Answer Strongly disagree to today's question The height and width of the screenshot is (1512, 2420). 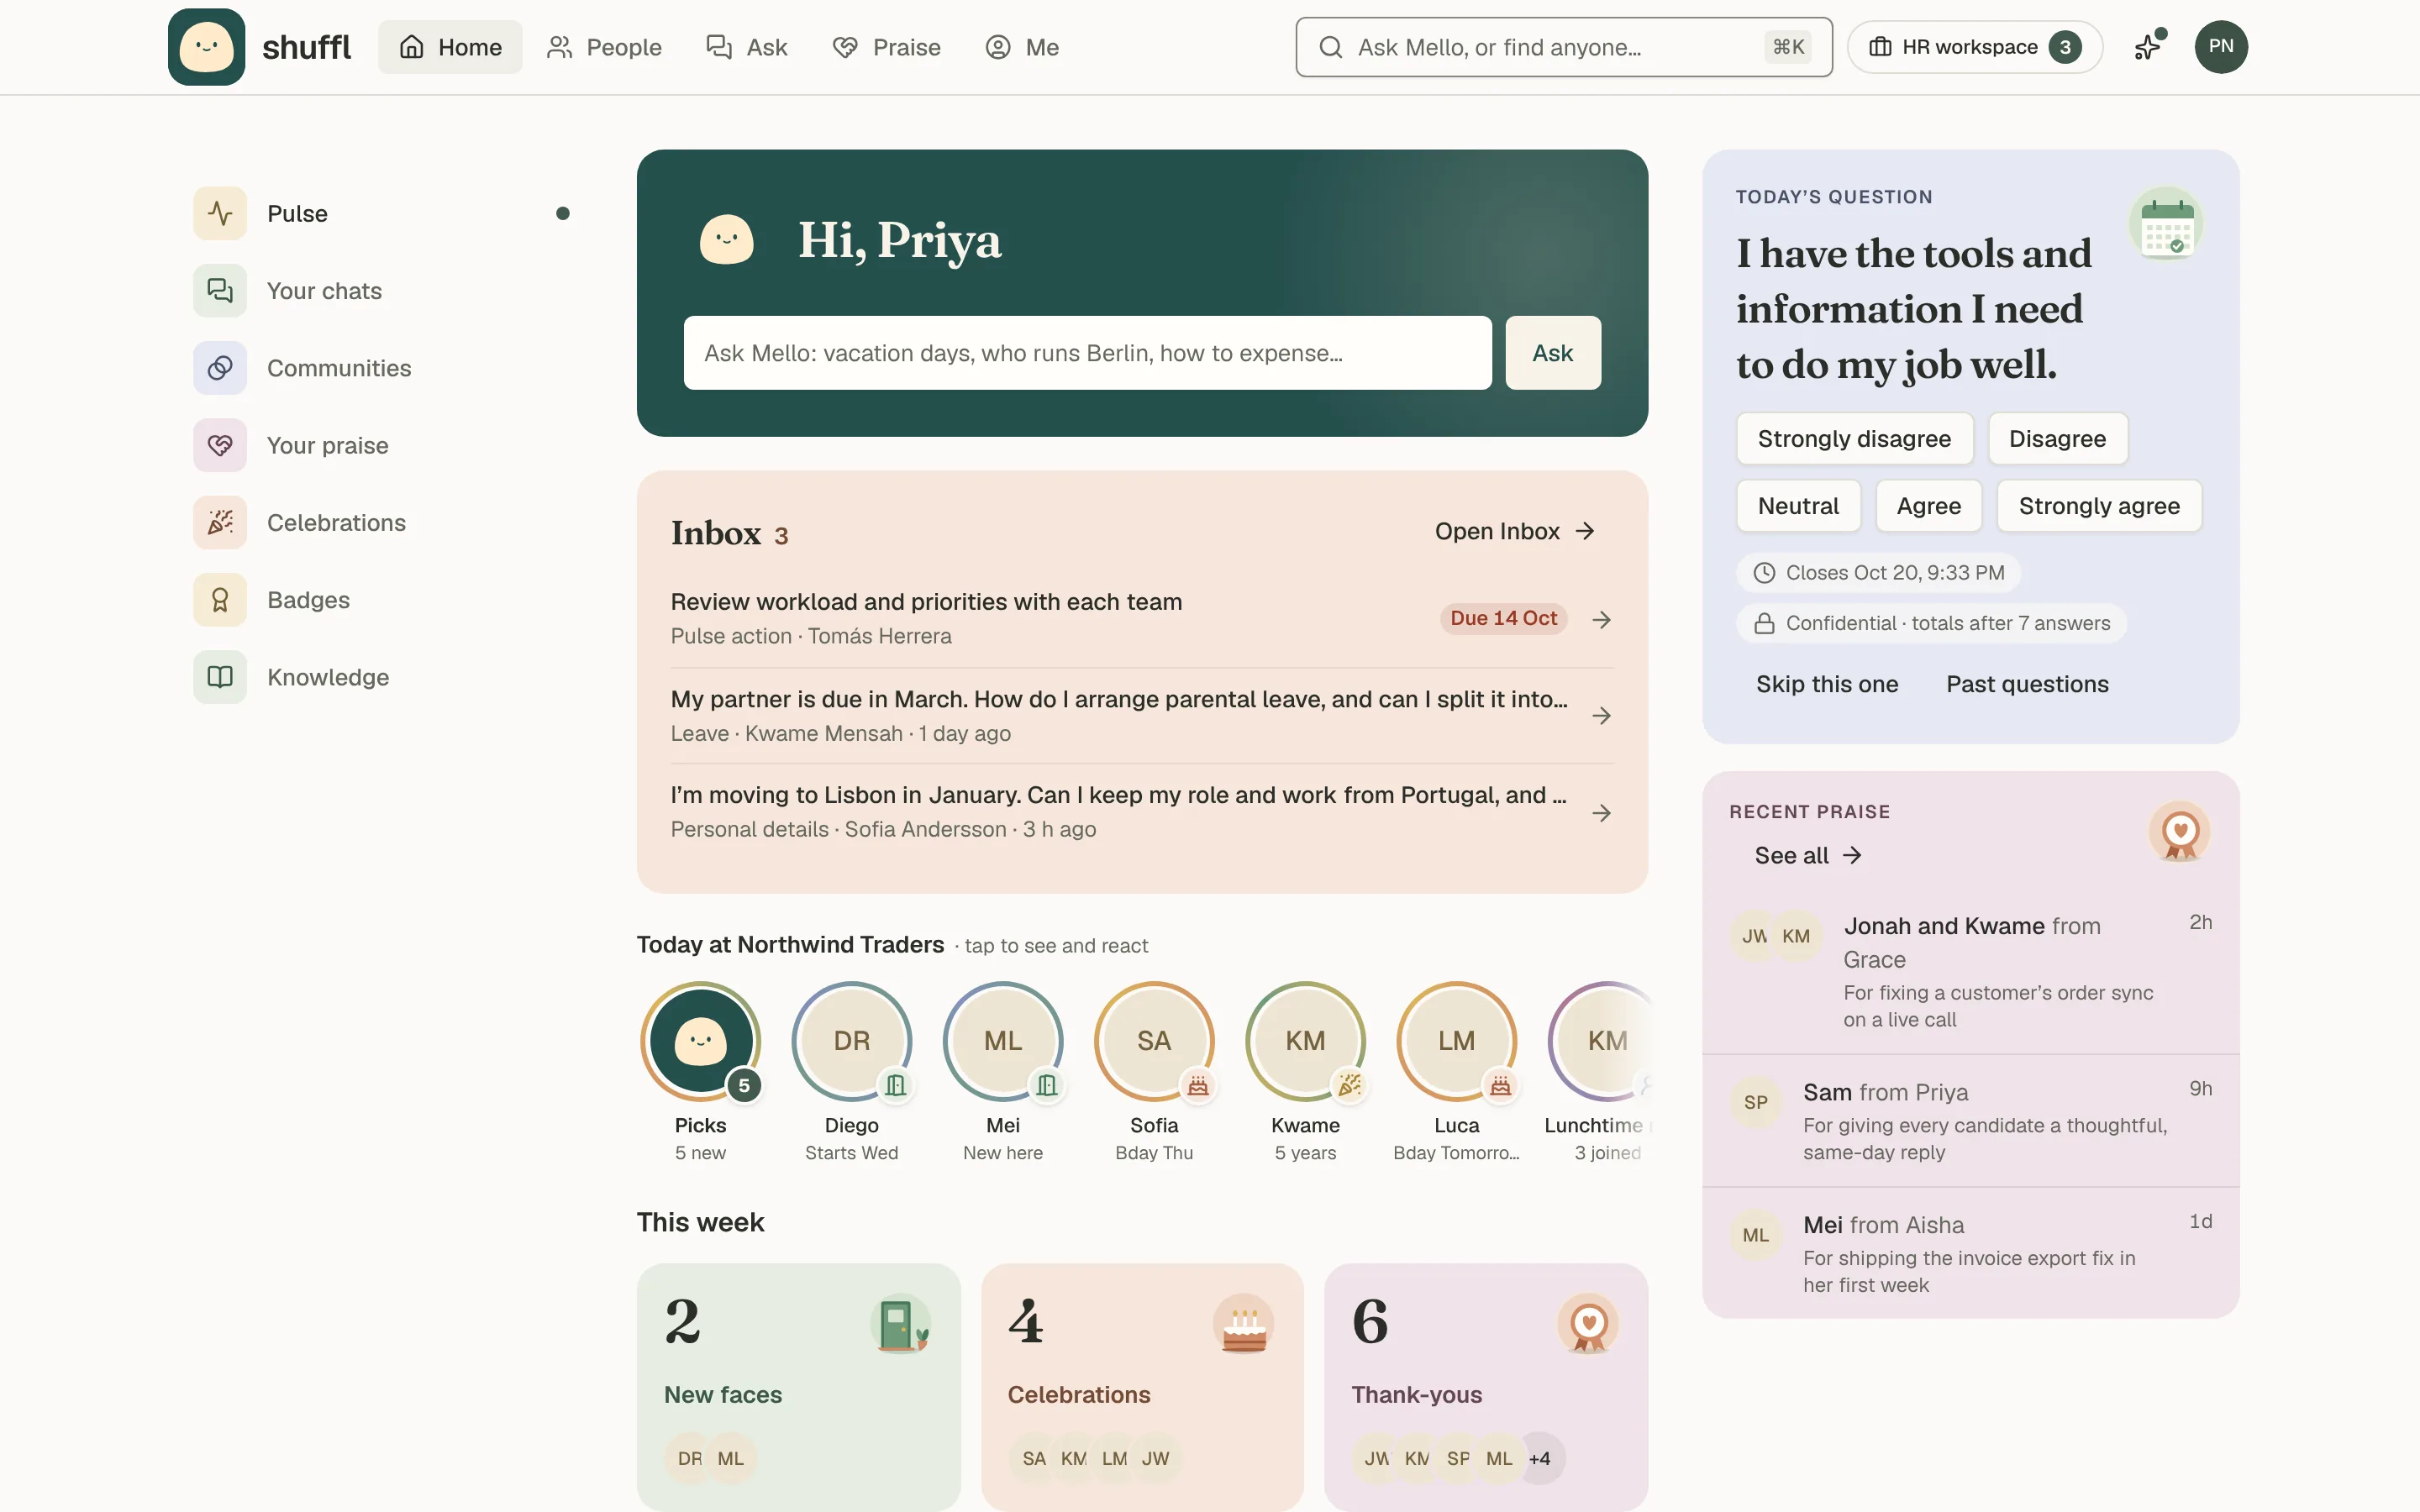(x=1854, y=438)
